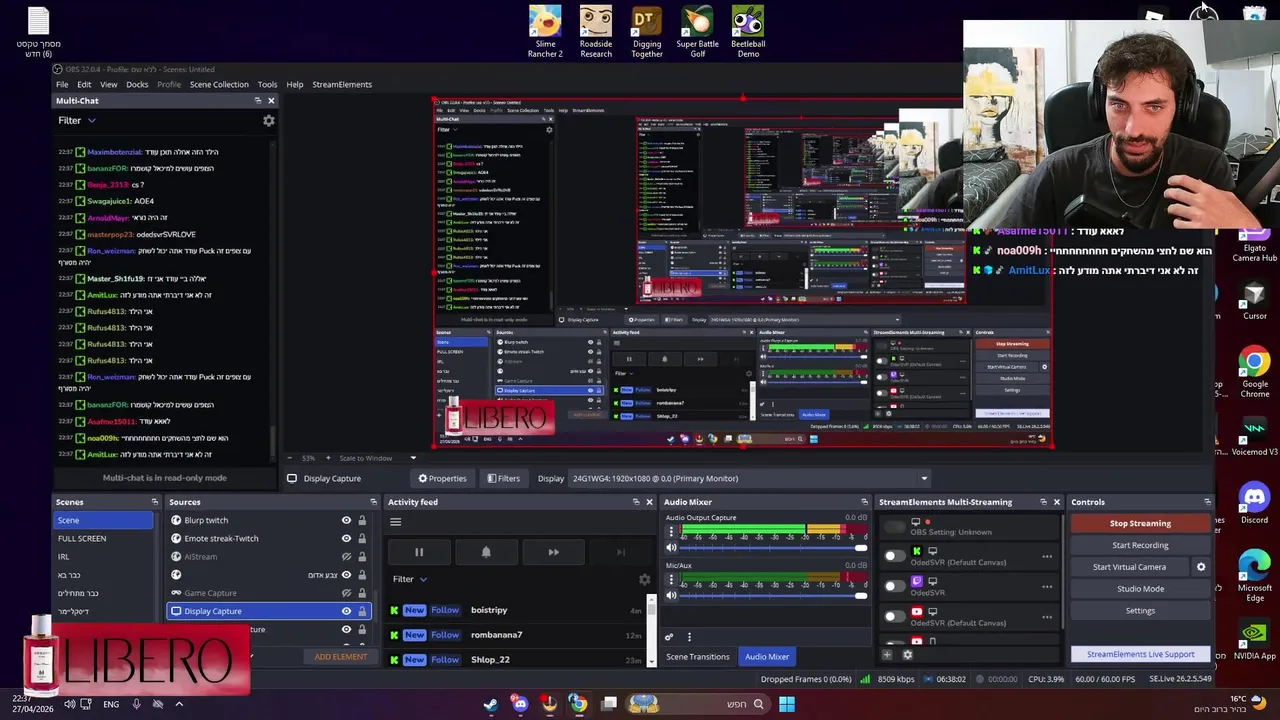Open the Windows Start button

tap(787, 704)
